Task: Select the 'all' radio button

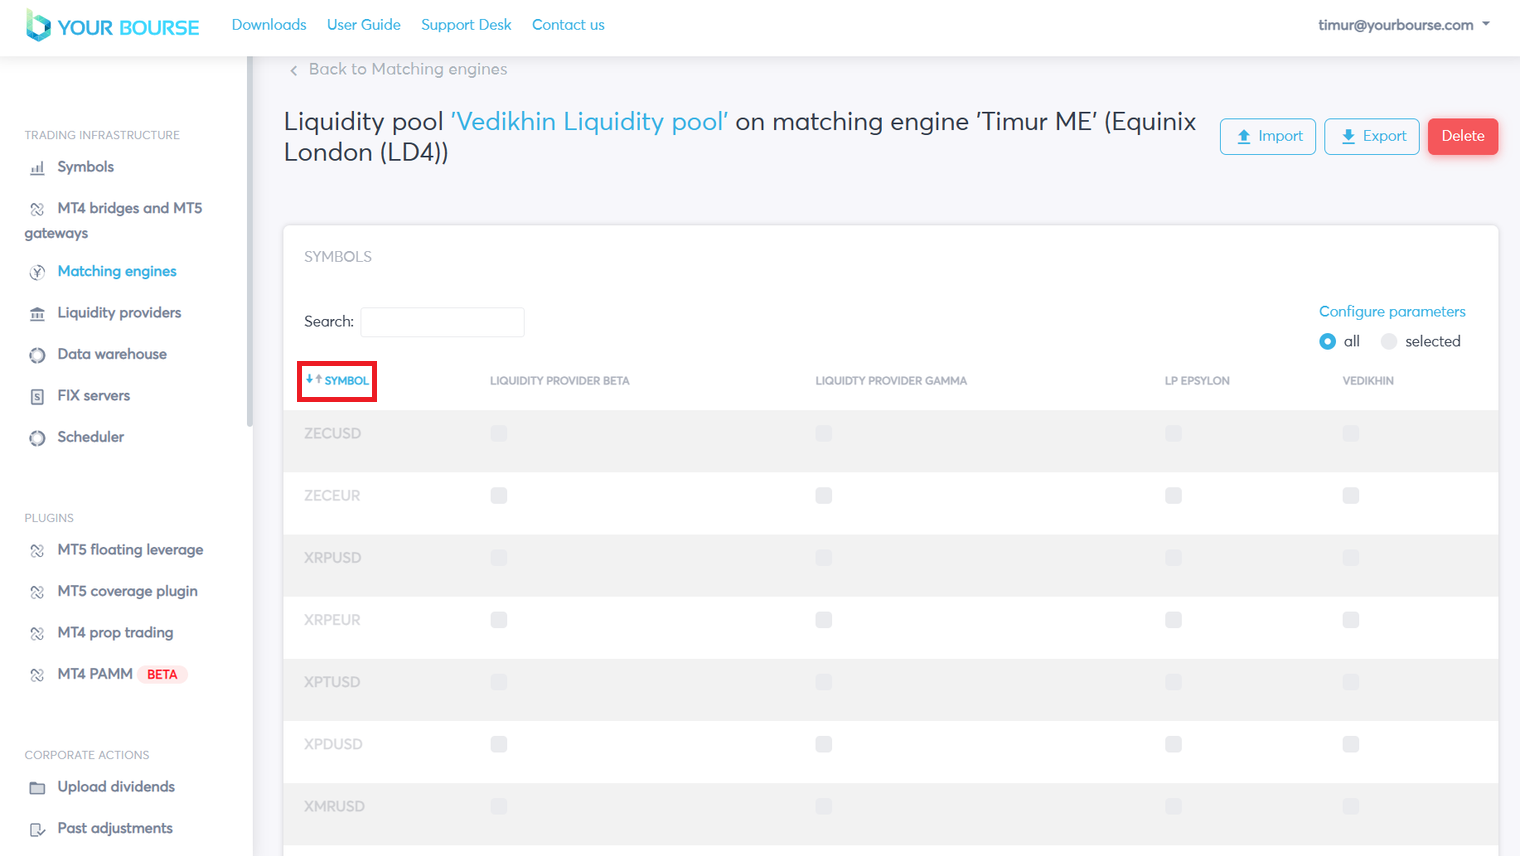Action: tap(1327, 342)
